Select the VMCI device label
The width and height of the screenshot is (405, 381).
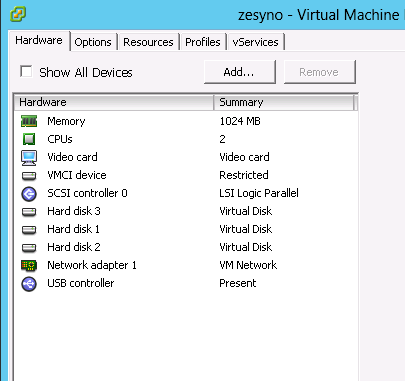coord(77,175)
